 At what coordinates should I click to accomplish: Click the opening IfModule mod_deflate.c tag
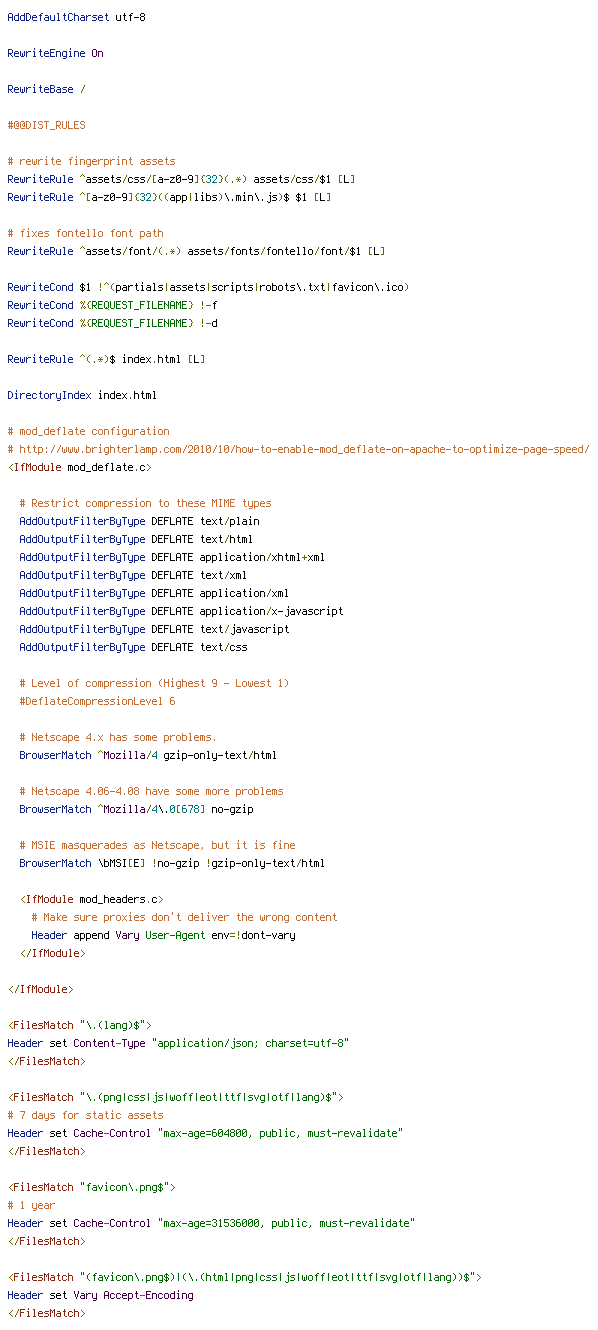tap(79, 468)
